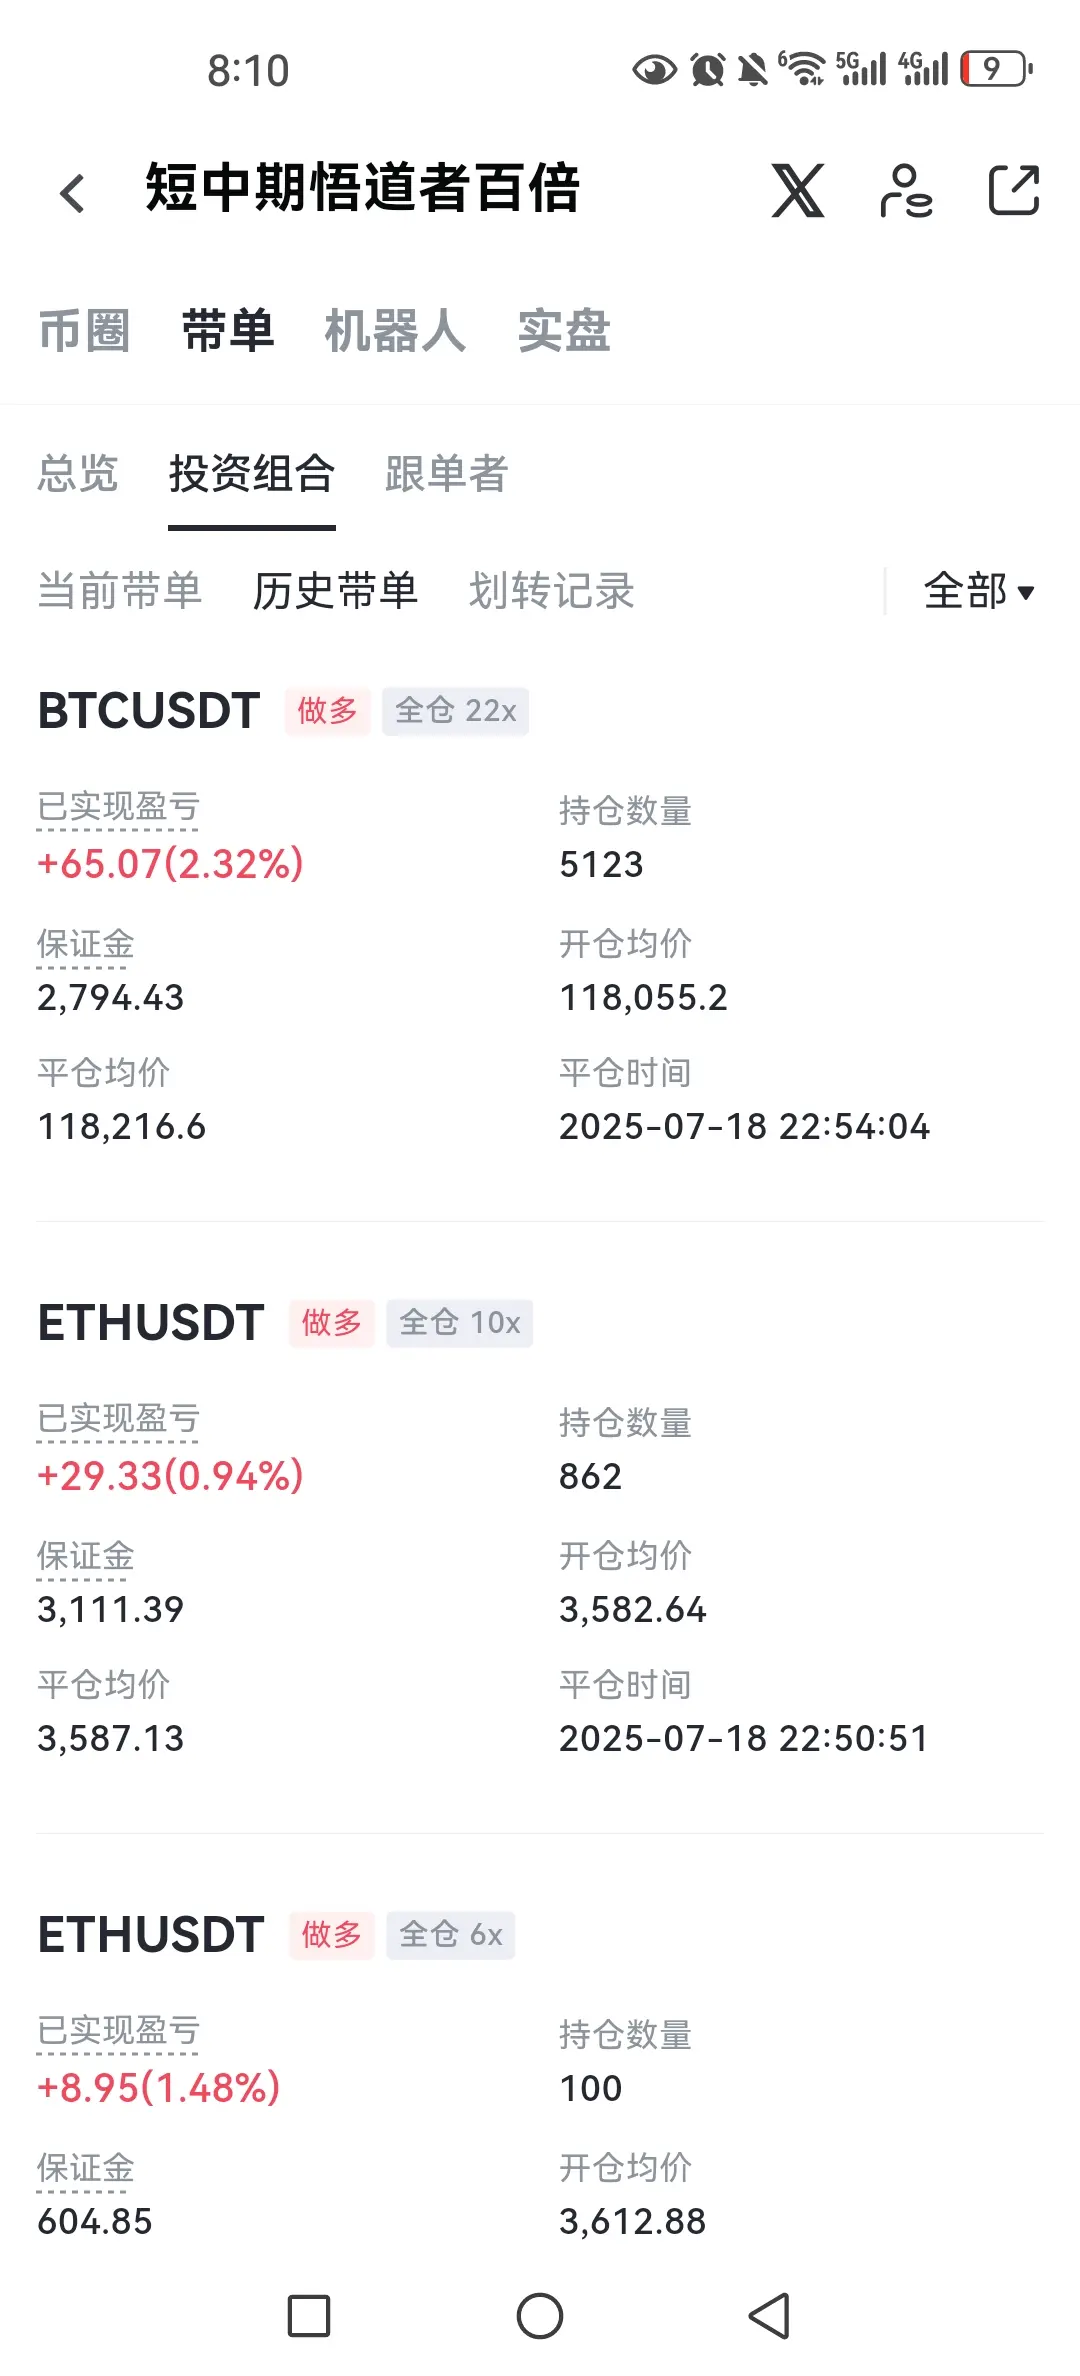The height and width of the screenshot is (2376, 1080).
Task: Tap Android back triangle icon
Action: [770, 2316]
